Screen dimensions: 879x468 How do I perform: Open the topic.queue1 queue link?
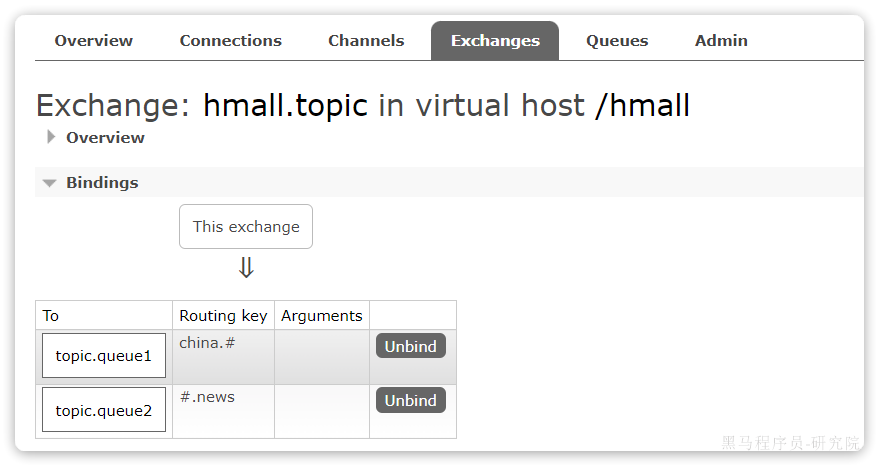pos(104,356)
